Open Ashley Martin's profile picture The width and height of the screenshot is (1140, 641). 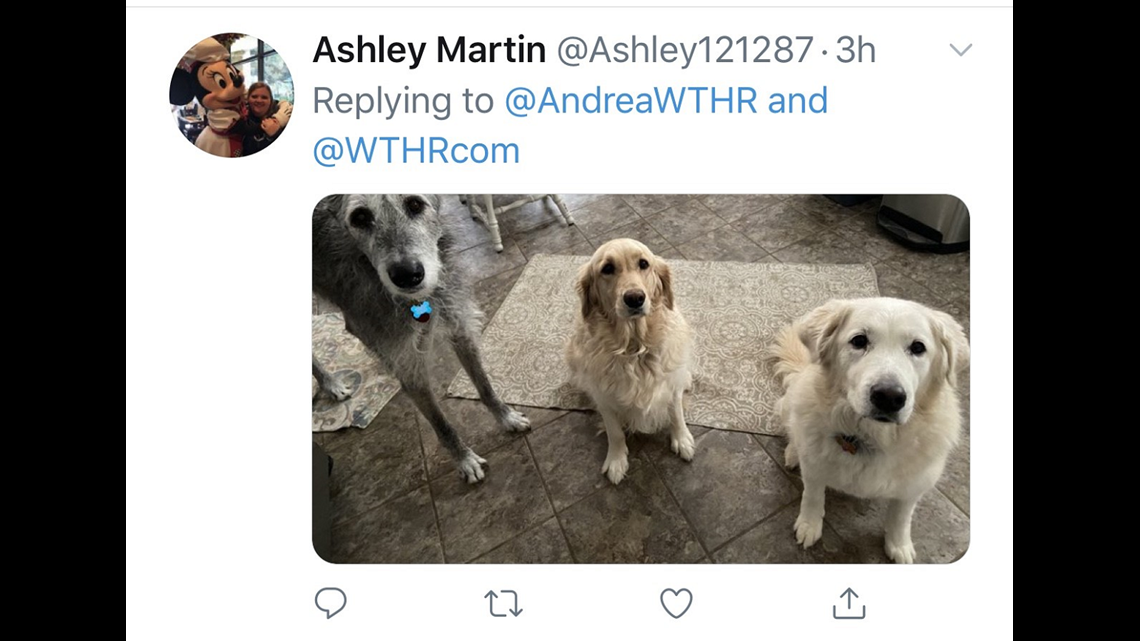232,95
